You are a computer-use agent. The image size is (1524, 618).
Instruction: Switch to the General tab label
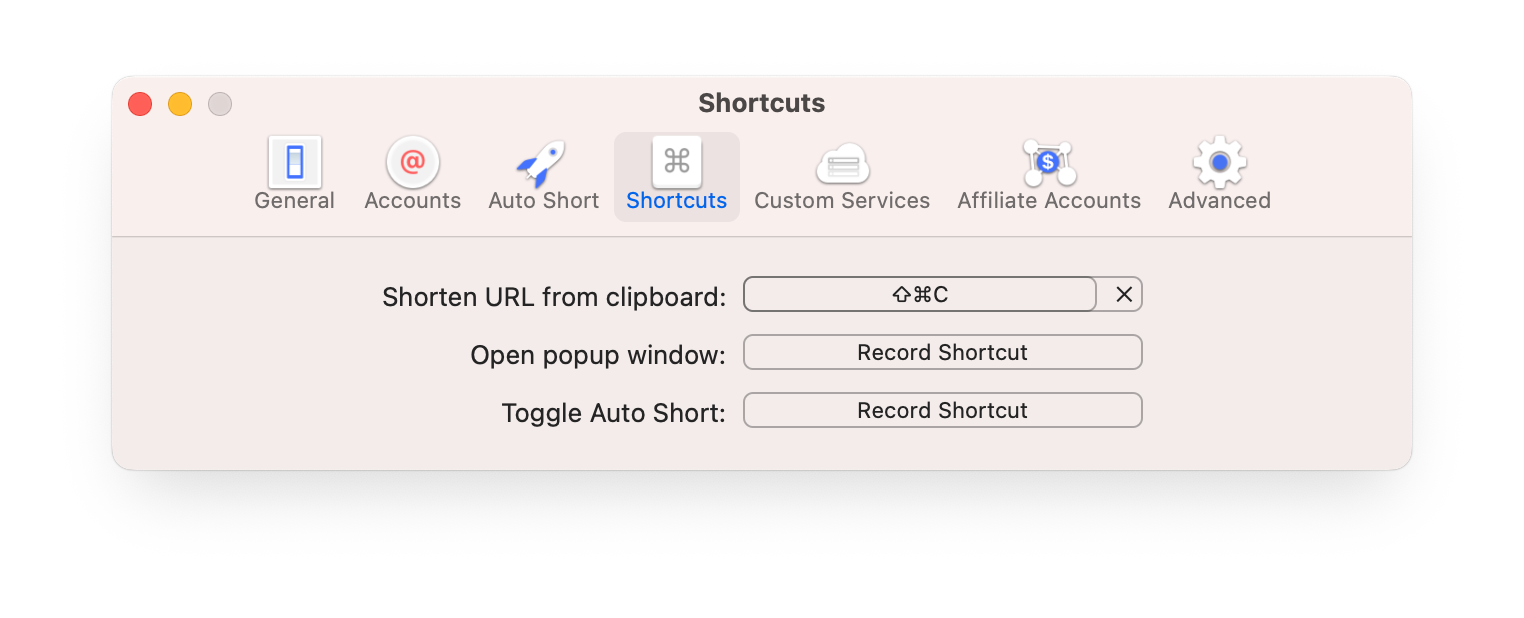(295, 201)
